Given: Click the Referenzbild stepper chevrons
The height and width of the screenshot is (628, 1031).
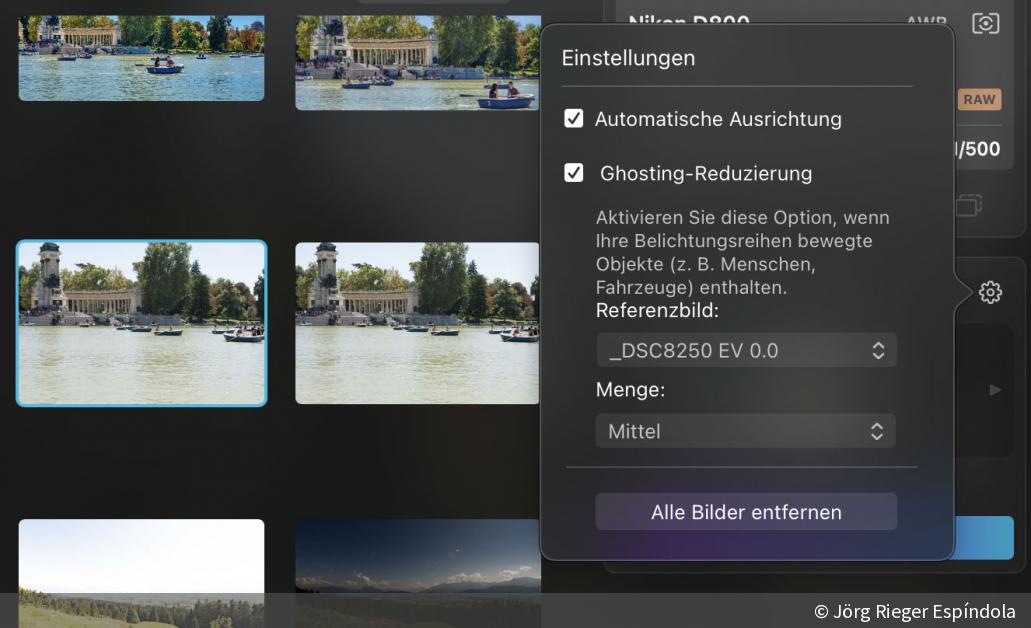Looking at the screenshot, I should click(877, 350).
